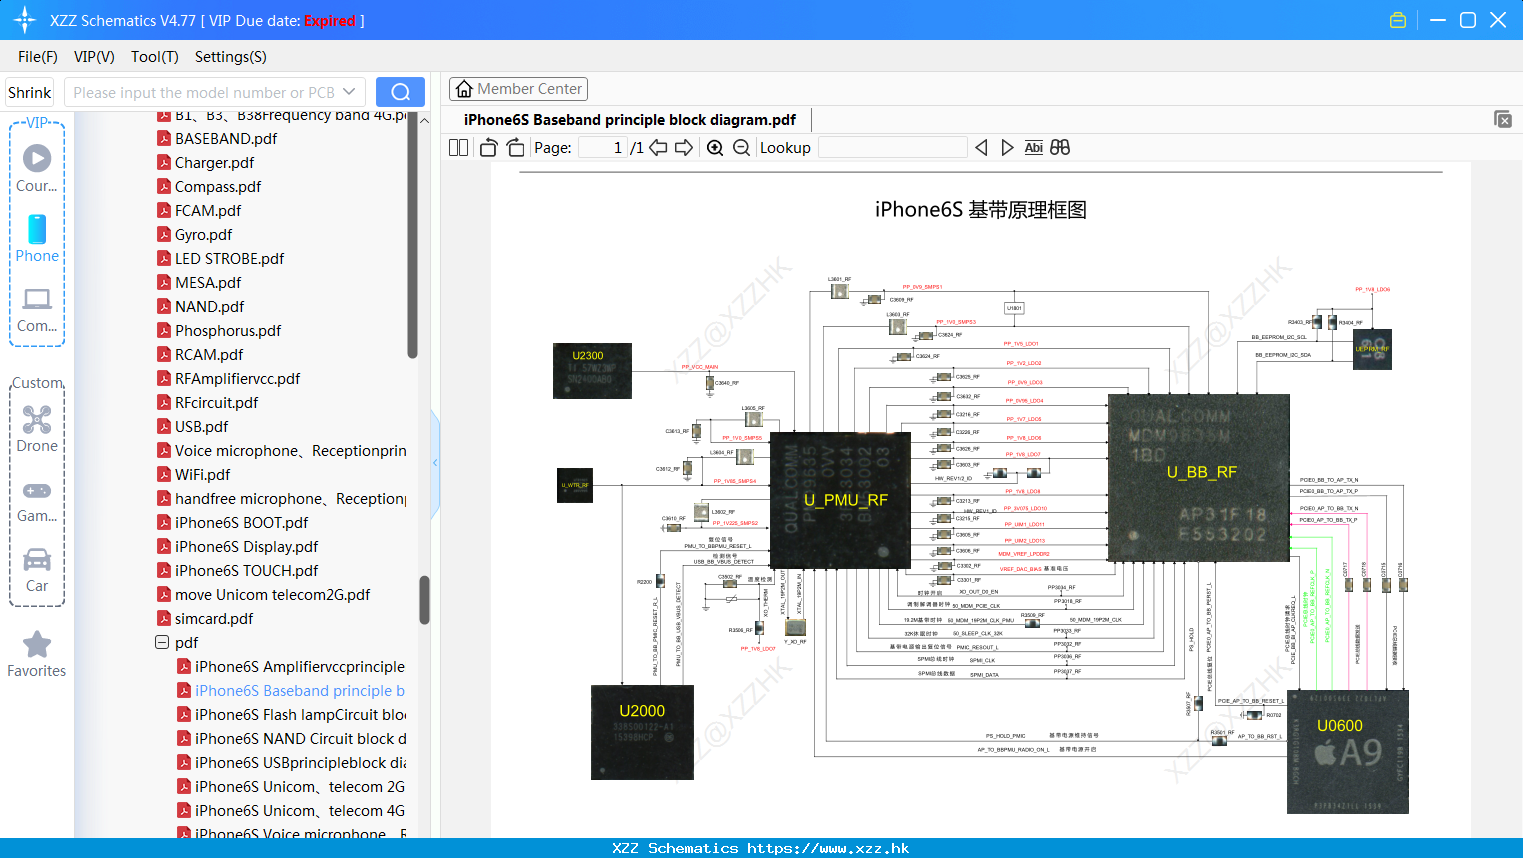
Task: Rotate the page clockwise
Action: [x=515, y=147]
